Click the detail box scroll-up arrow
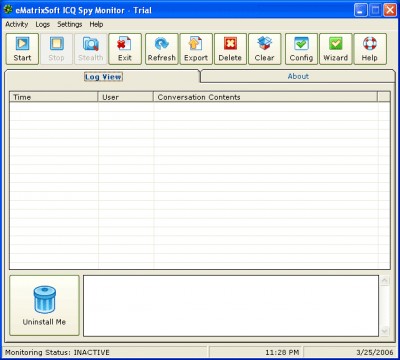Image resolution: width=400 pixels, height=360 pixels. coord(384,281)
